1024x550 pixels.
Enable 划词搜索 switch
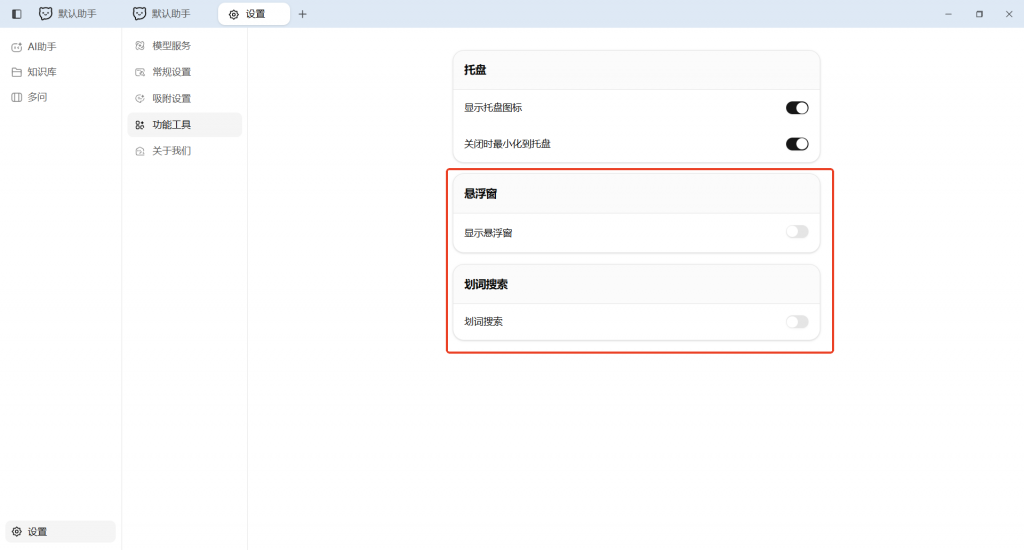coord(797,321)
